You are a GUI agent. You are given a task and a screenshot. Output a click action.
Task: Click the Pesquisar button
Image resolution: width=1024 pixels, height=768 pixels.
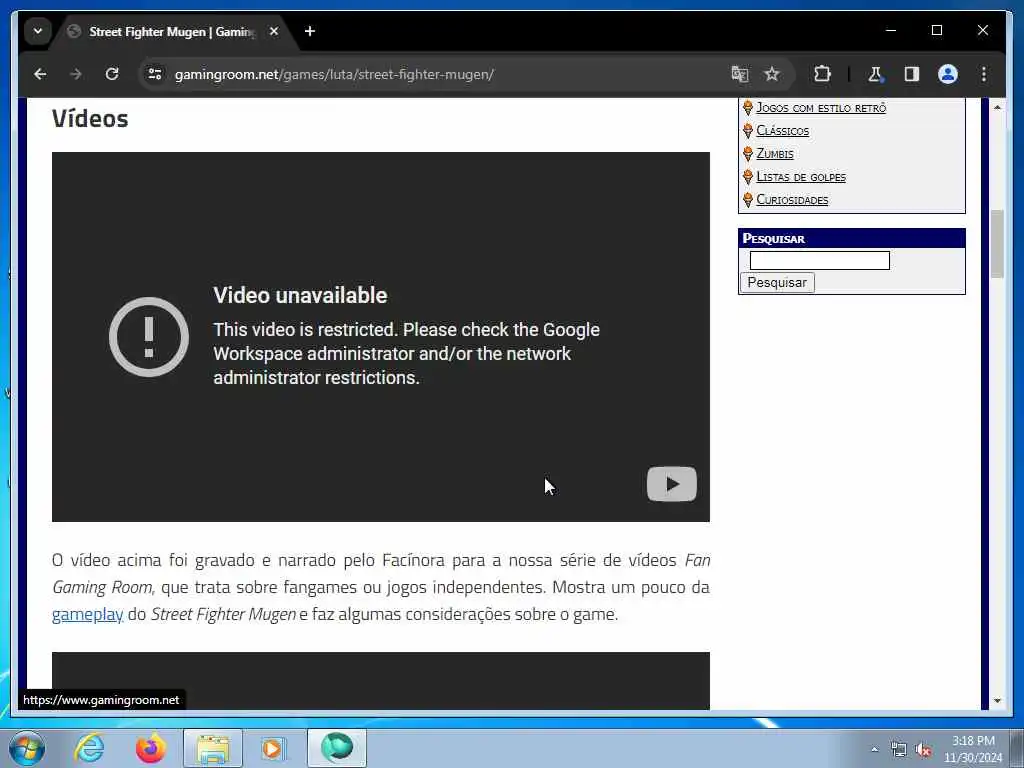[777, 282]
